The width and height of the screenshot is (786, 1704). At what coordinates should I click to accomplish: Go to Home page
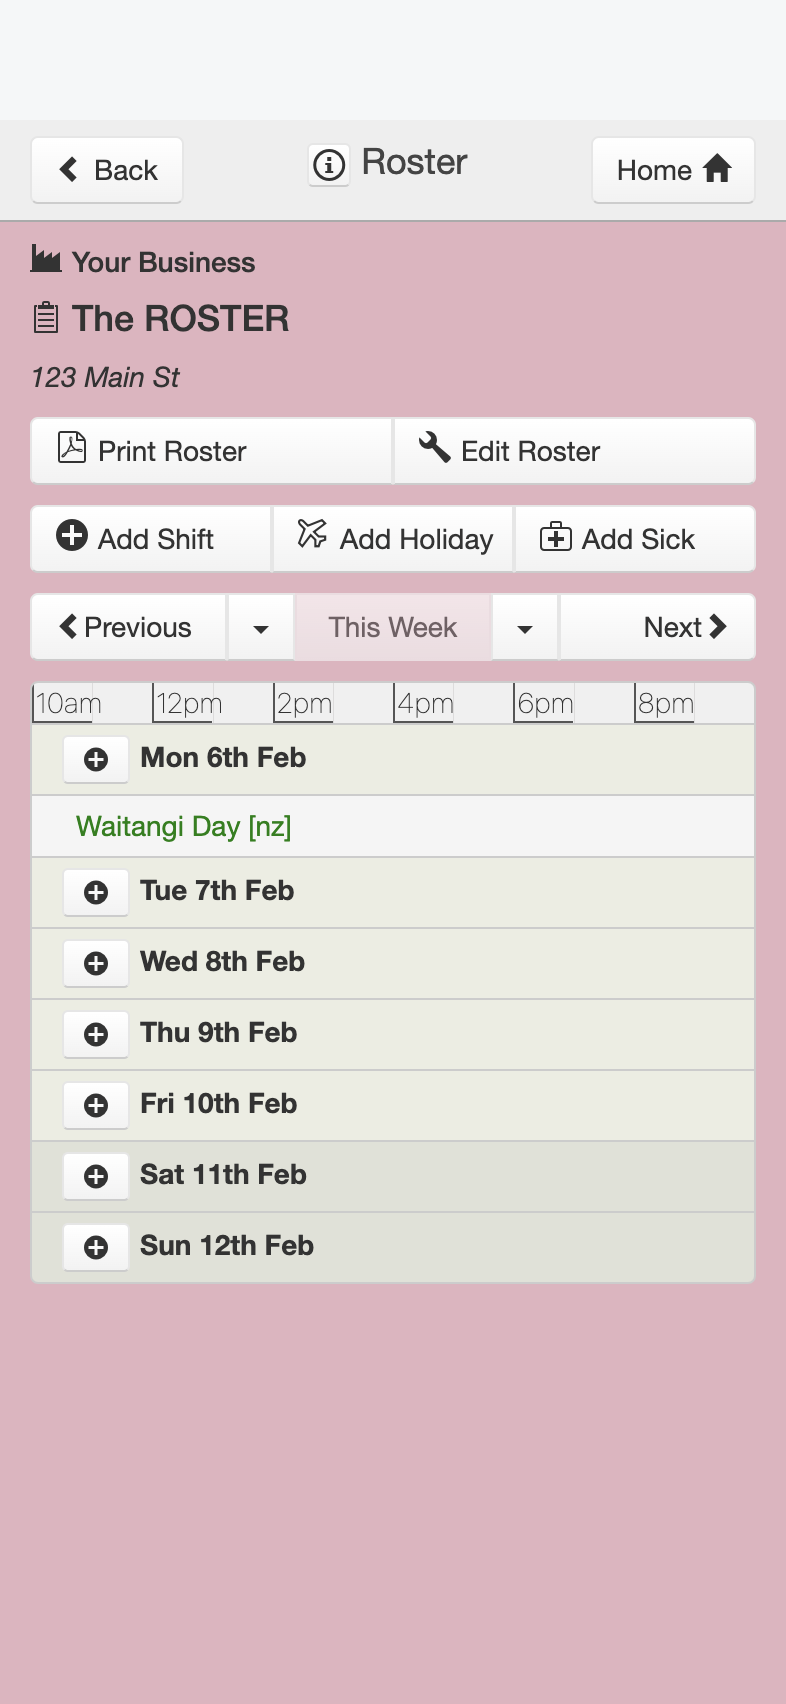(x=673, y=170)
